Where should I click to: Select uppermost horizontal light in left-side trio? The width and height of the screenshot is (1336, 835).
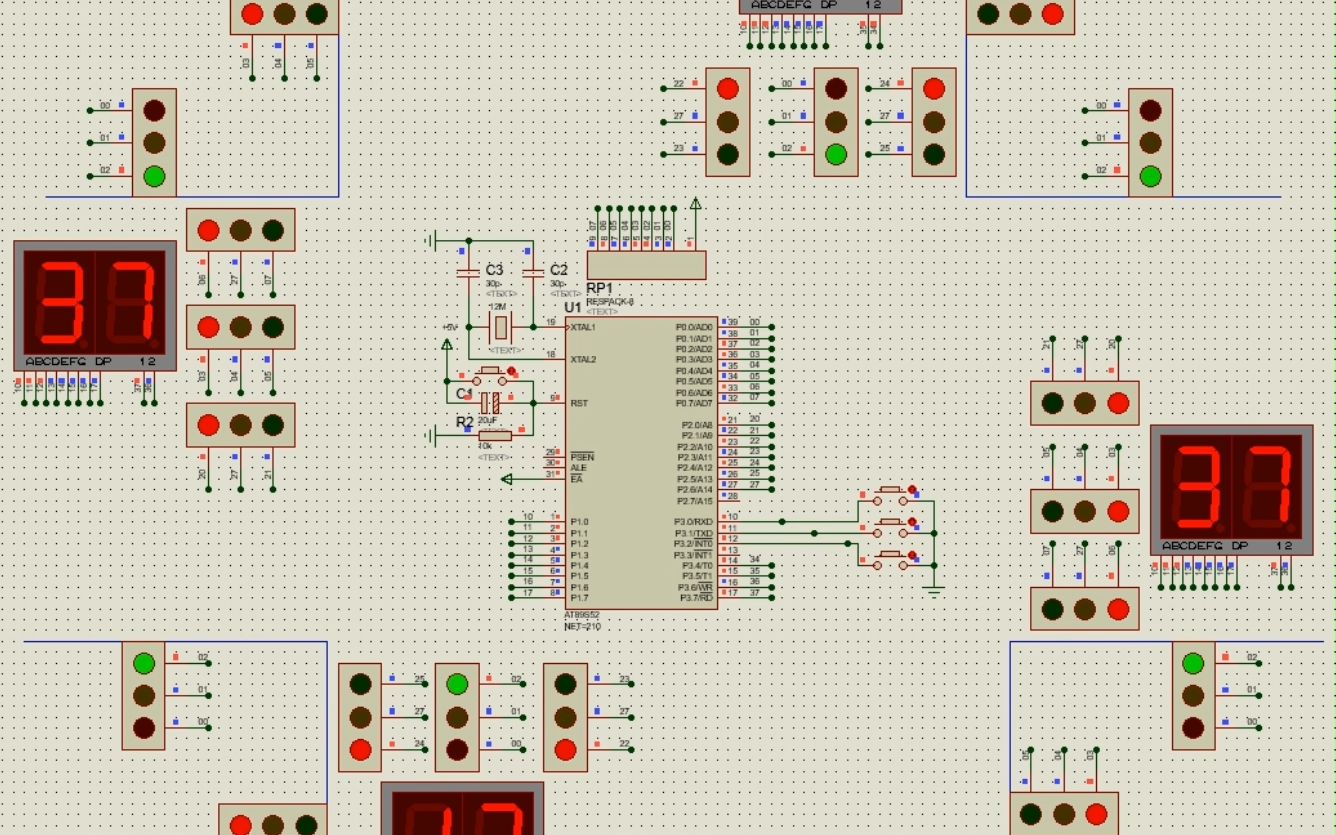pyautogui.click(x=241, y=230)
